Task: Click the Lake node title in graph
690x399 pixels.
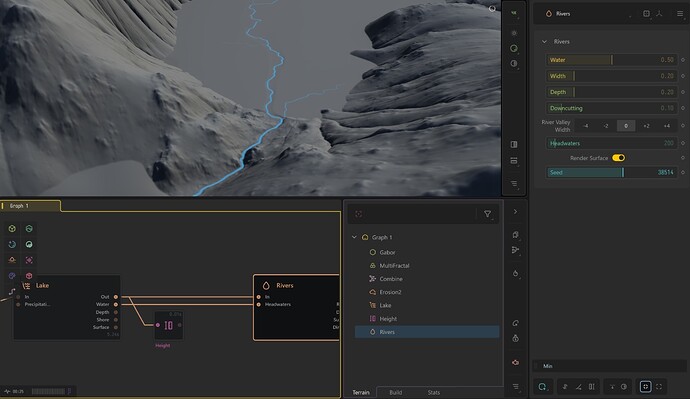Action: [42, 286]
